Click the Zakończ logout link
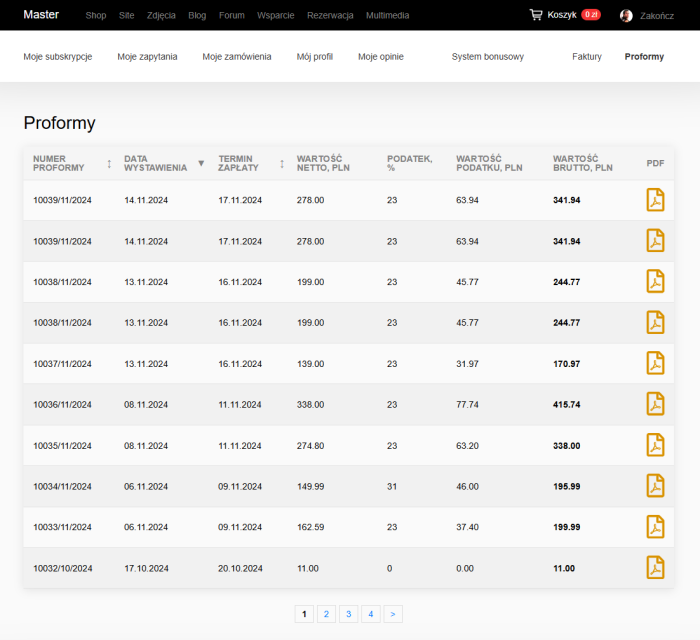Viewport: 700px width, 640px height. [658, 16]
